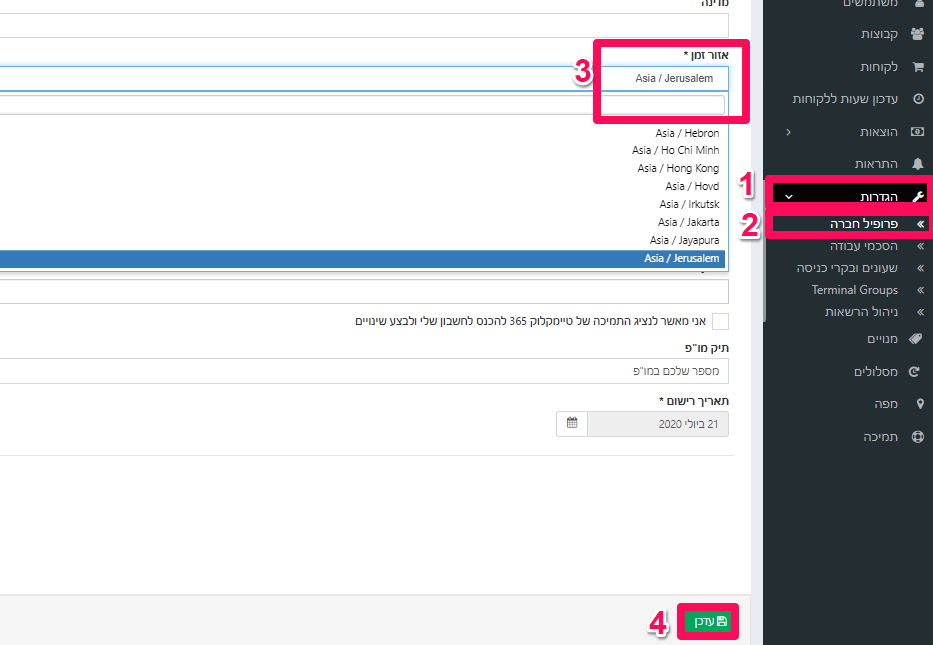Click the shopping cart icon for לקוחות

[918, 67]
